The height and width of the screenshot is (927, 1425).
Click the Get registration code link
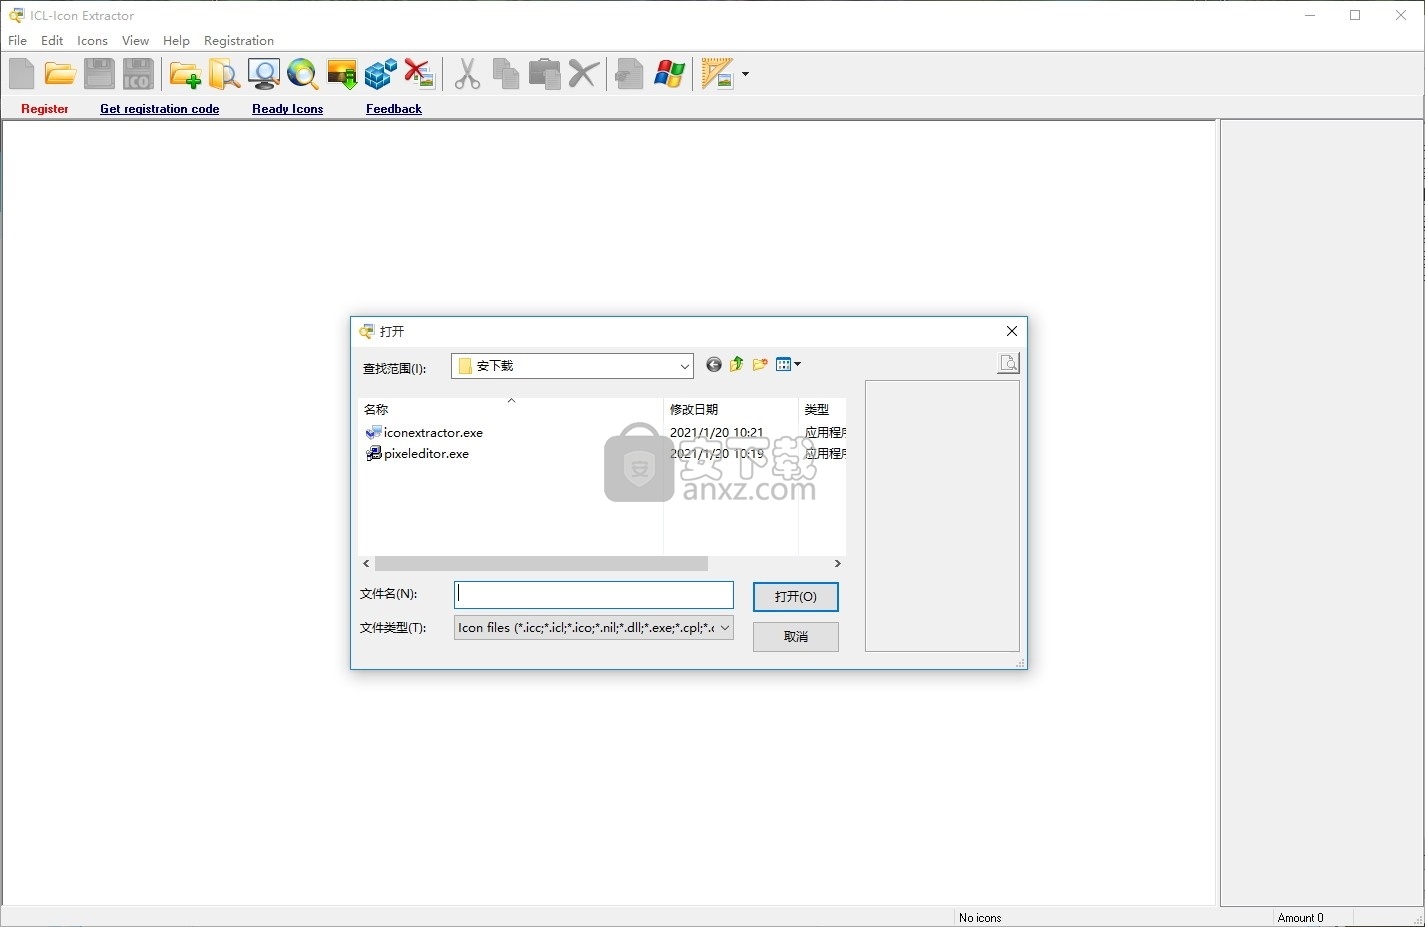(x=160, y=109)
